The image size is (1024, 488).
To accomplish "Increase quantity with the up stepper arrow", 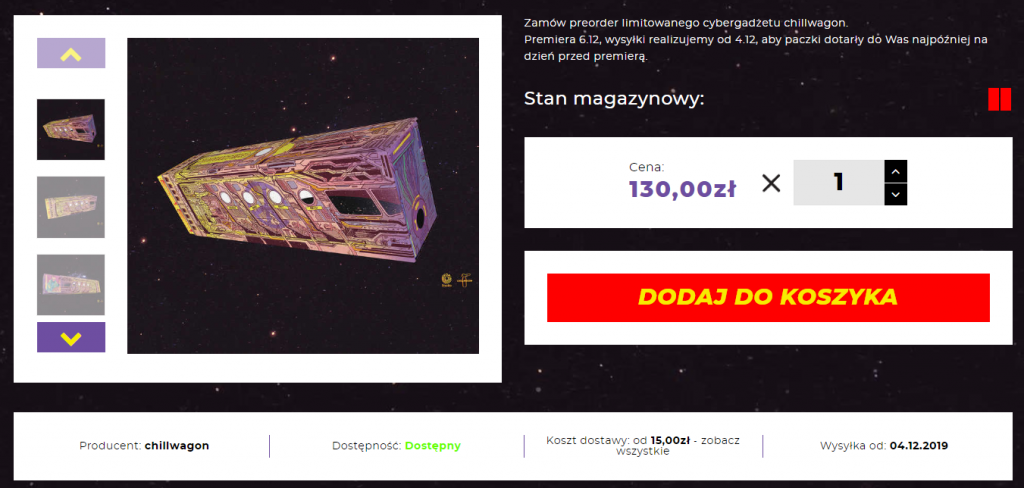I will pos(895,172).
